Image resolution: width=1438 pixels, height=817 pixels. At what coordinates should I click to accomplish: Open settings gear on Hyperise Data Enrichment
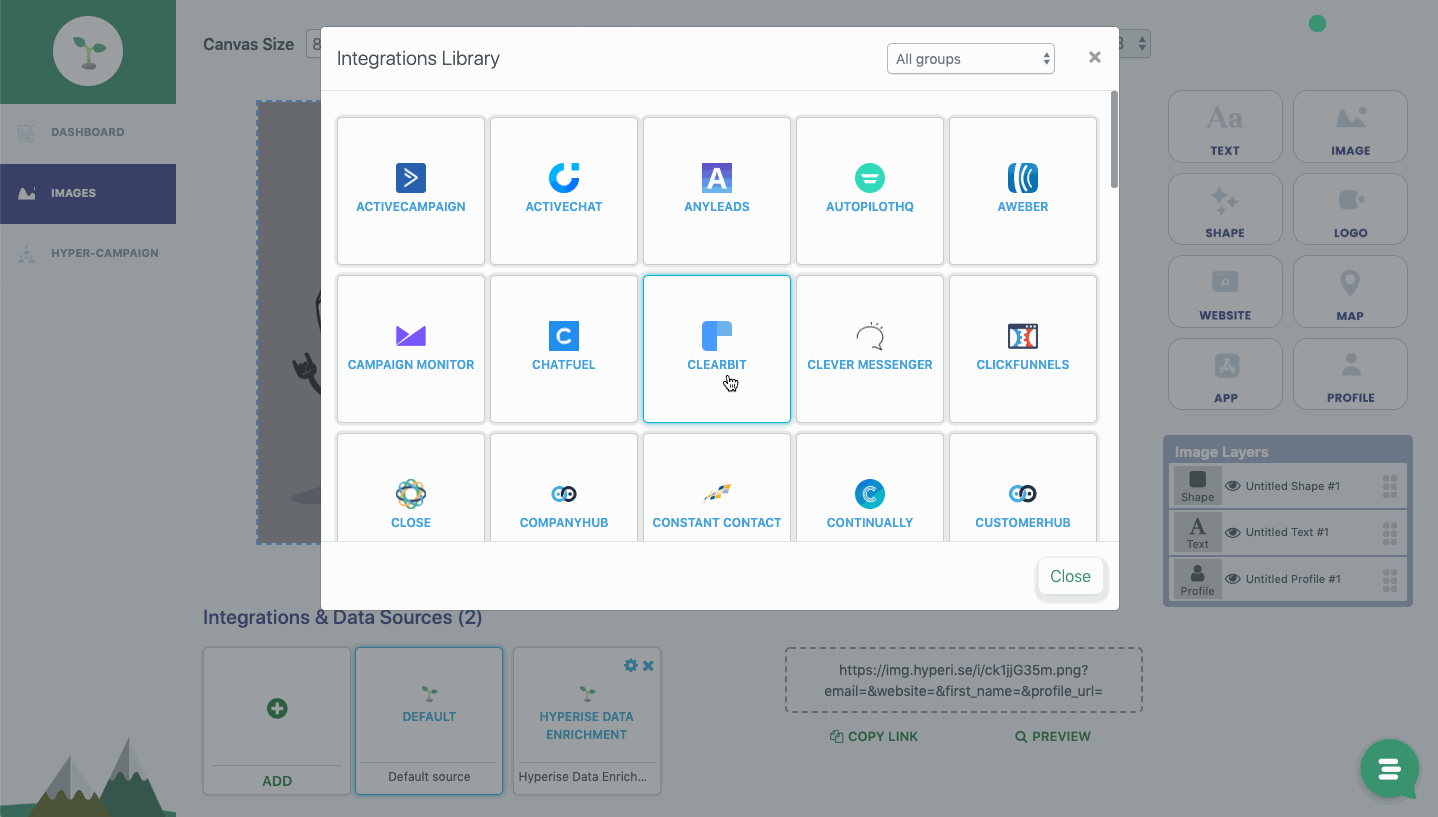[630, 665]
